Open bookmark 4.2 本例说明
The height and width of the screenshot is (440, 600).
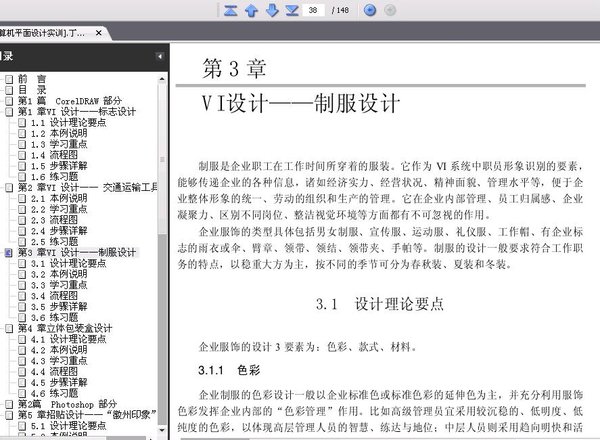[x=59, y=350]
